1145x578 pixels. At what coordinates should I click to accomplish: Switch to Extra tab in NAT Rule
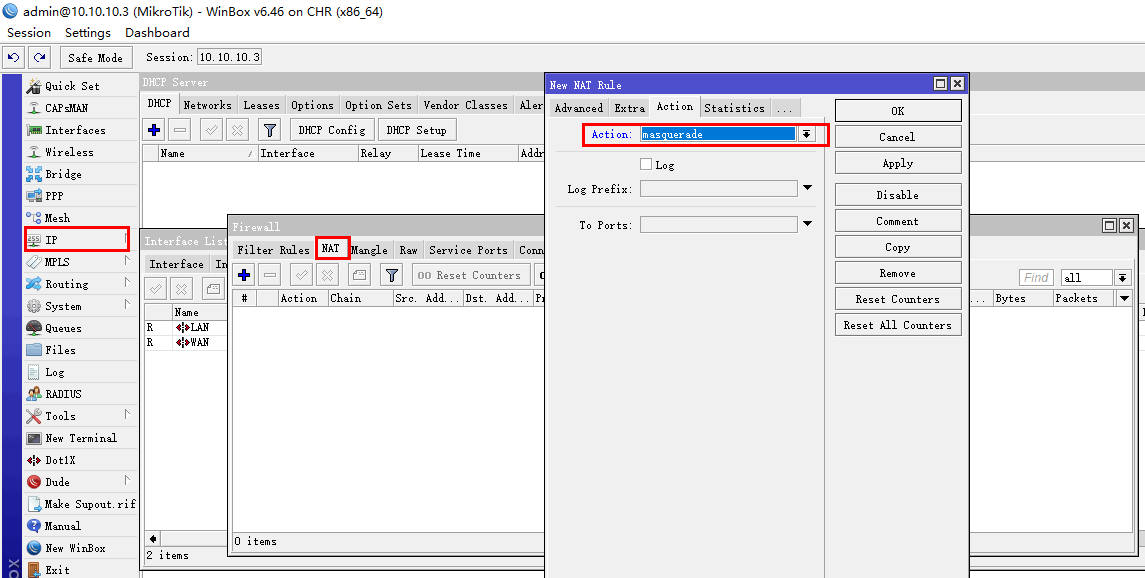629,108
